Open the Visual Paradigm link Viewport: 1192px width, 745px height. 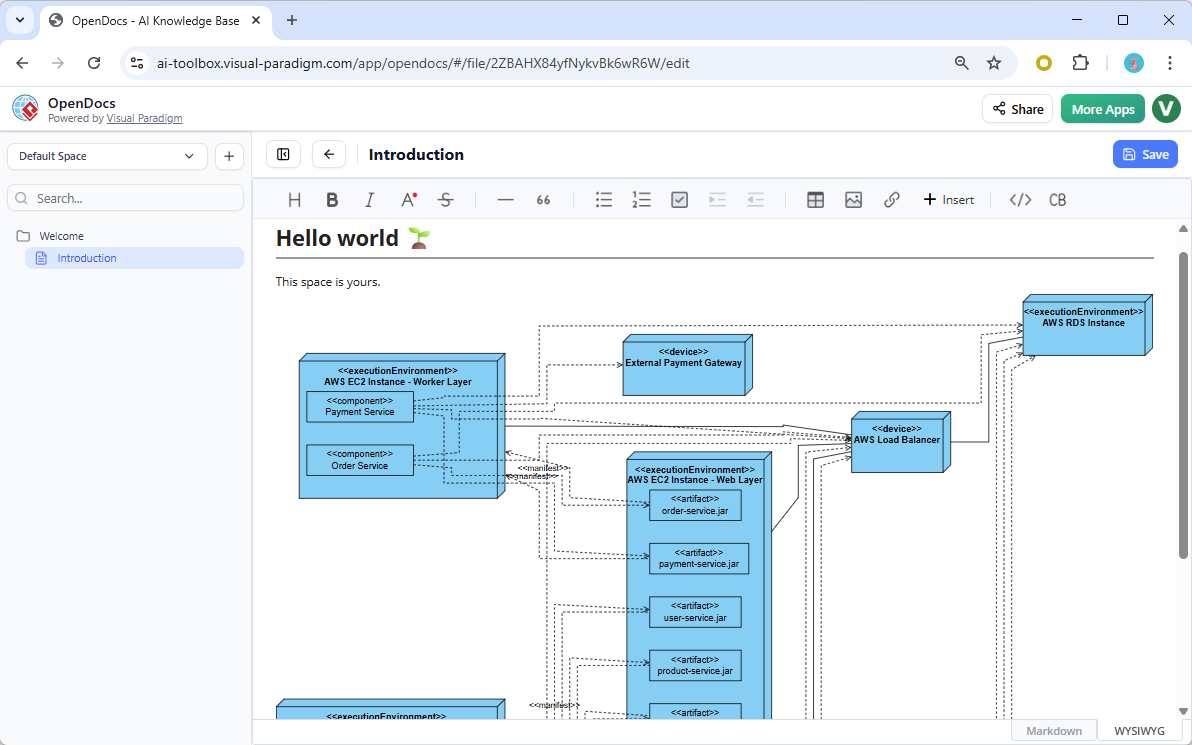(144, 117)
